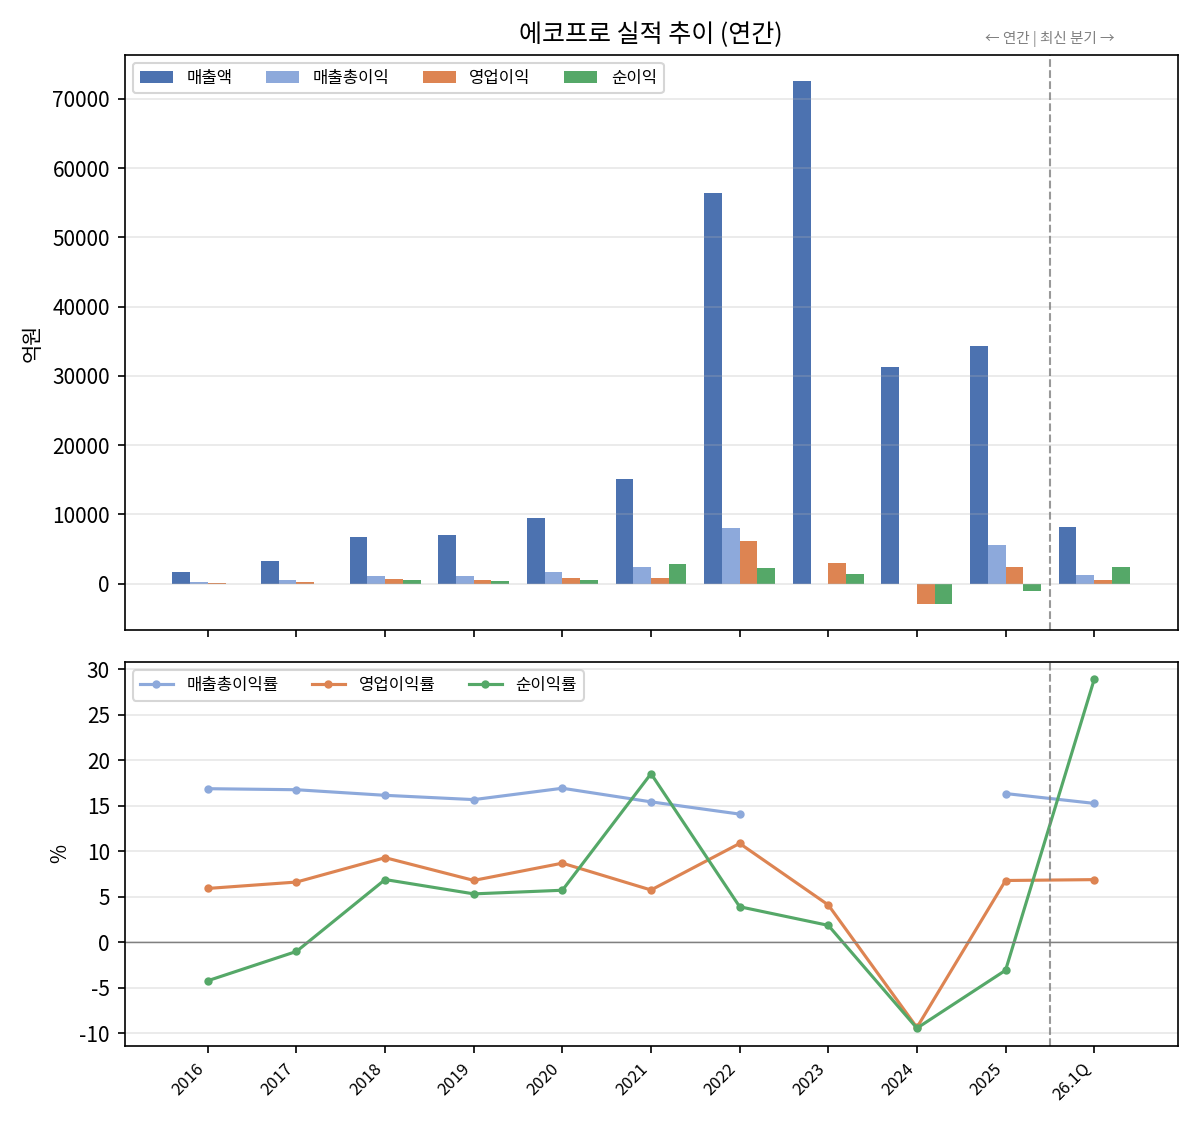Click the 30000 y-axis tick label
This screenshot has height=1125, width=1200.
[81, 377]
